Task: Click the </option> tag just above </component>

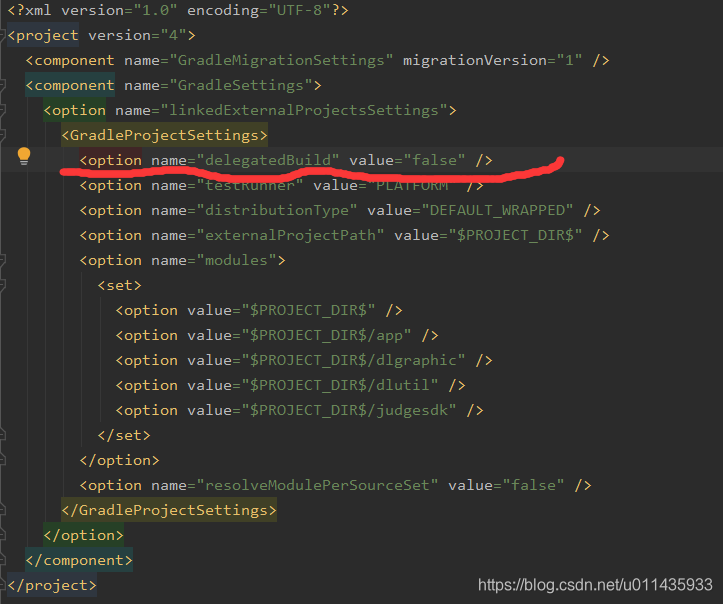Action: pos(83,535)
